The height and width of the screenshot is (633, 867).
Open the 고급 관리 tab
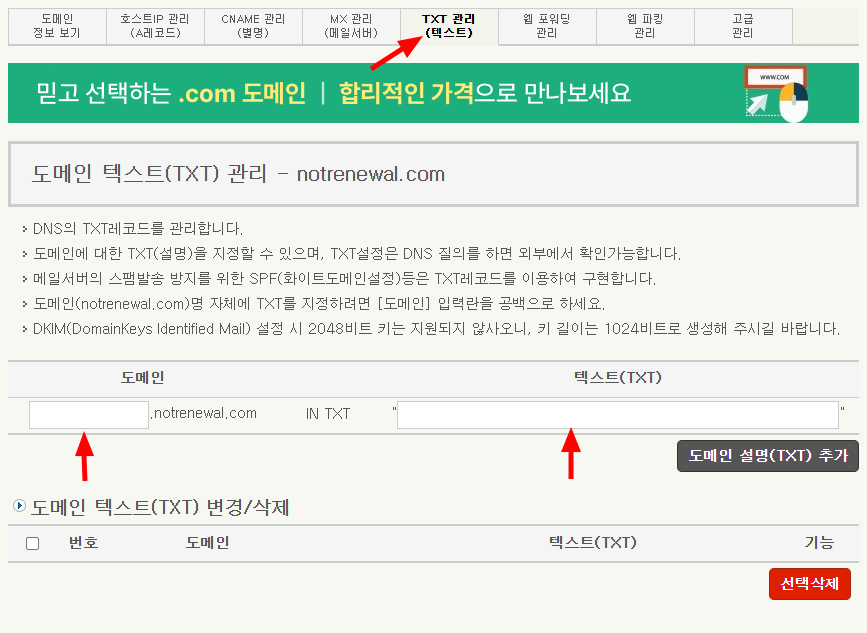click(743, 26)
